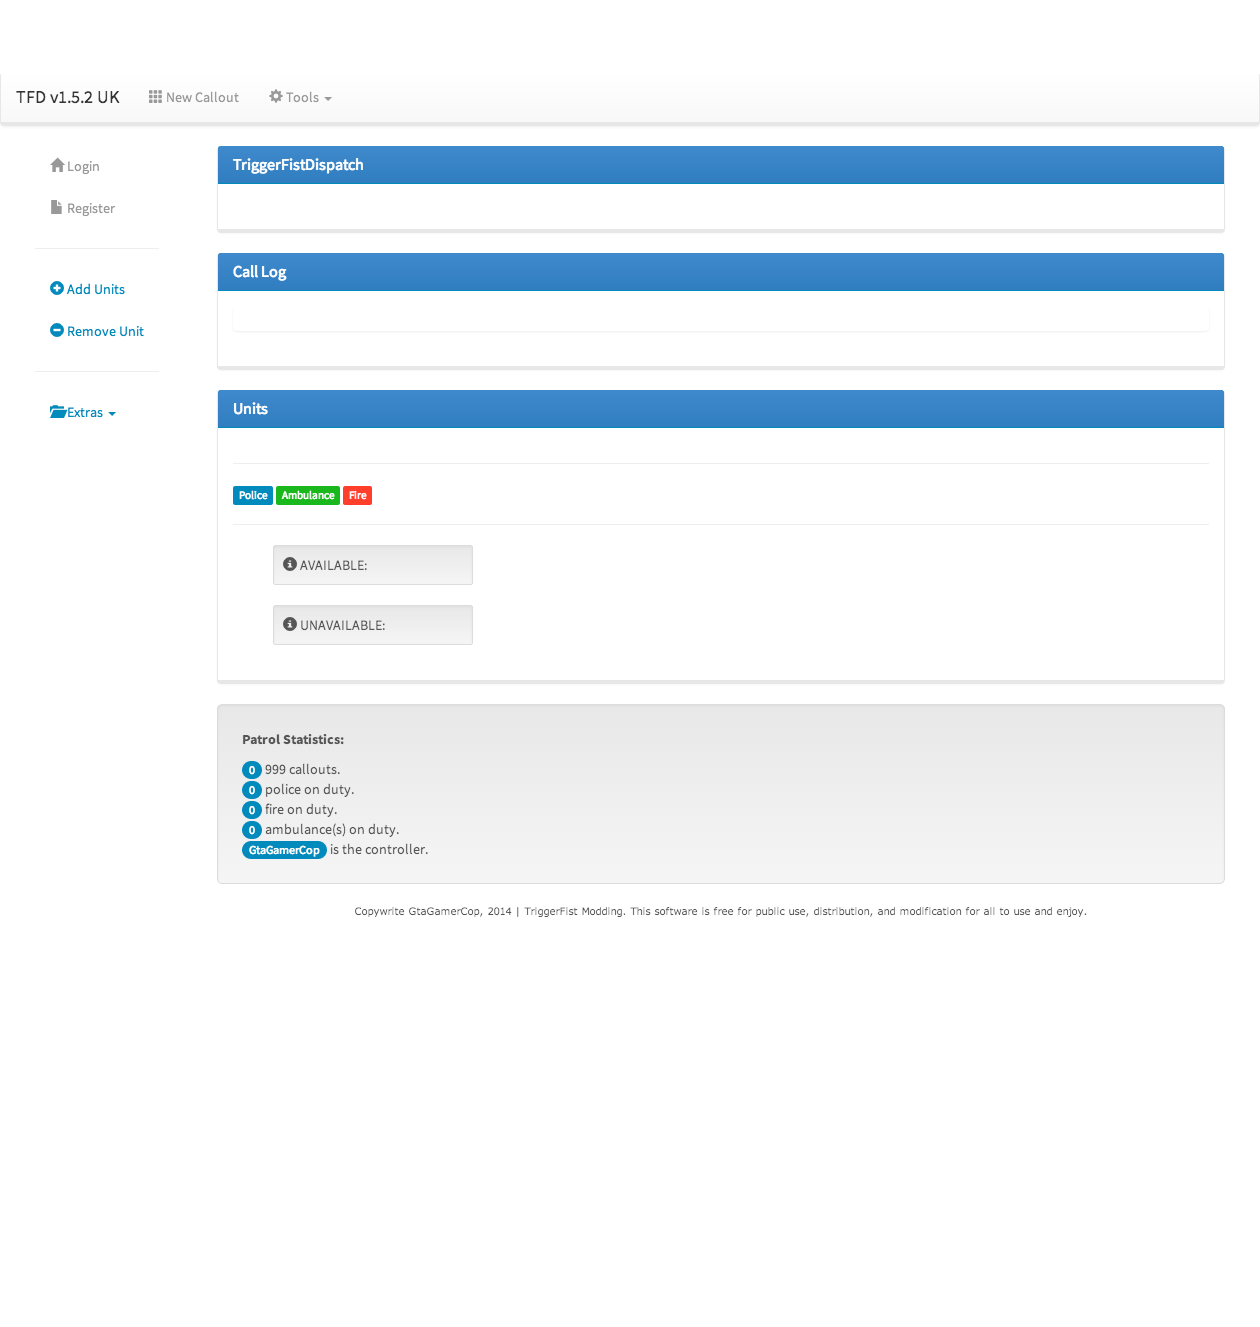Expand the Tools dropdown caret
Screen dimensions: 1260x1327
[328, 99]
